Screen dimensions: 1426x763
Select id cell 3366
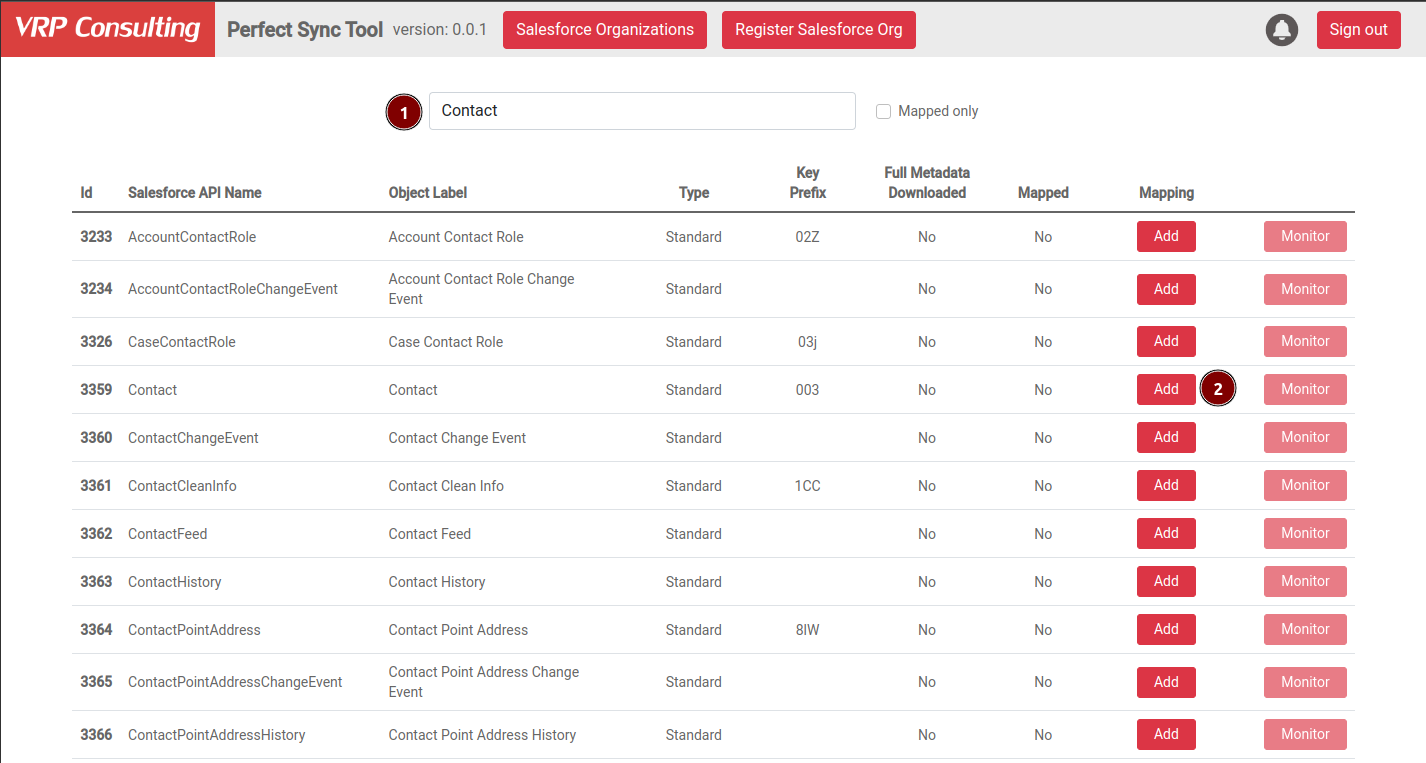click(96, 735)
